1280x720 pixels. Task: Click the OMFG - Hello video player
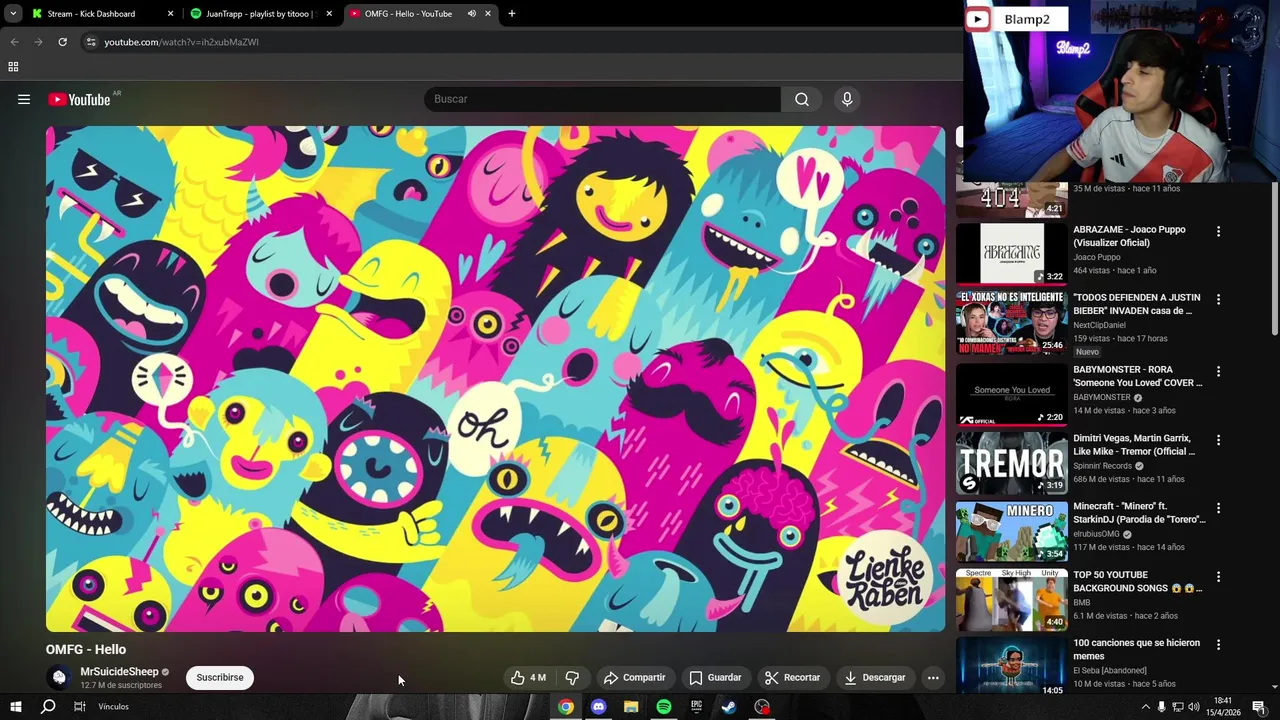[x=495, y=379]
